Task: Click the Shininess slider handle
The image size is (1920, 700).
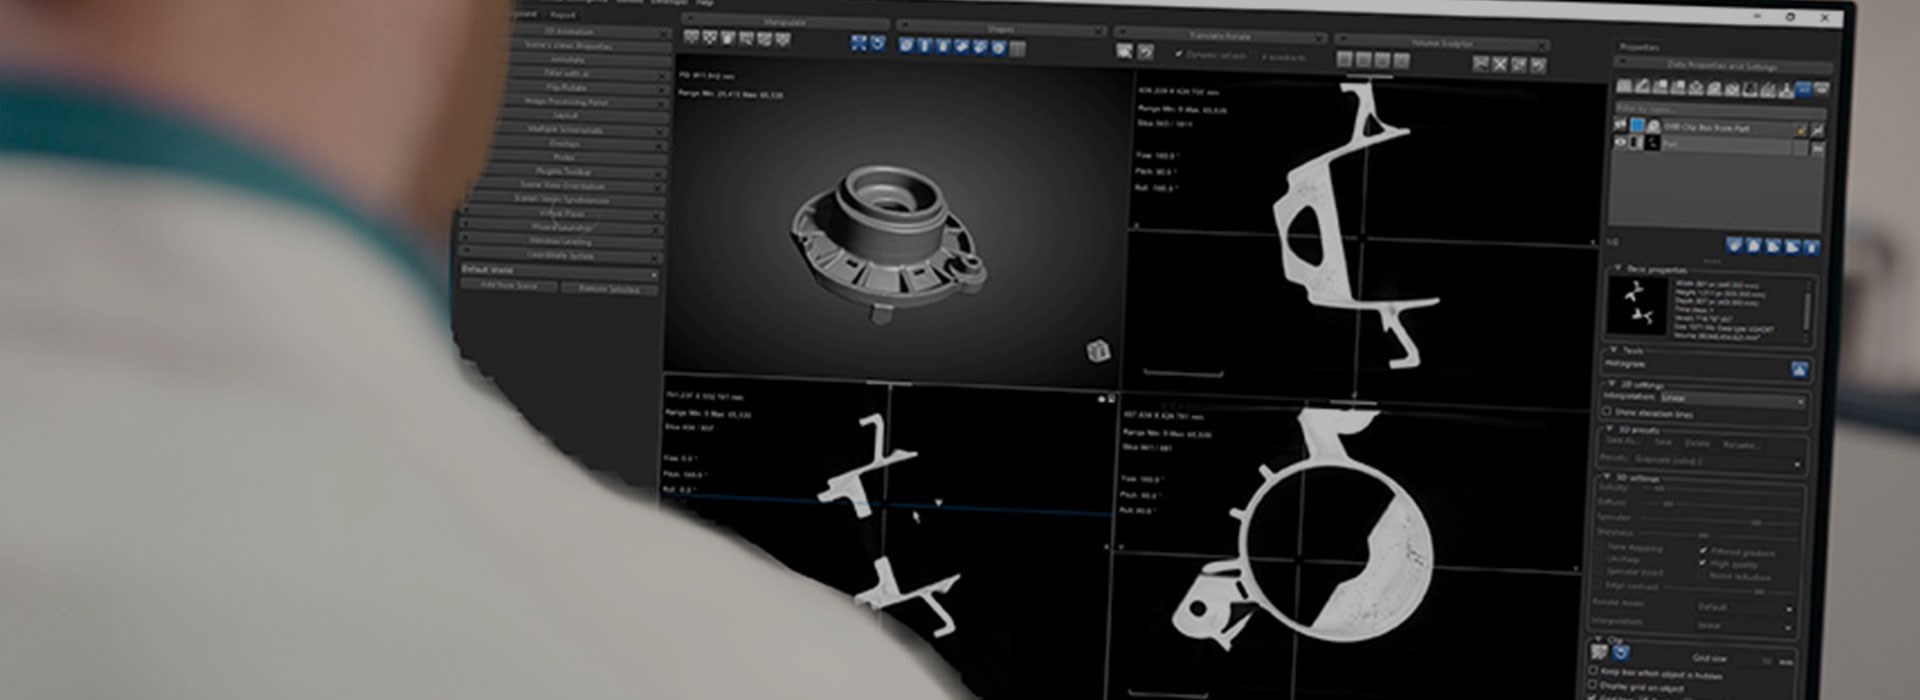Action: 1703,535
